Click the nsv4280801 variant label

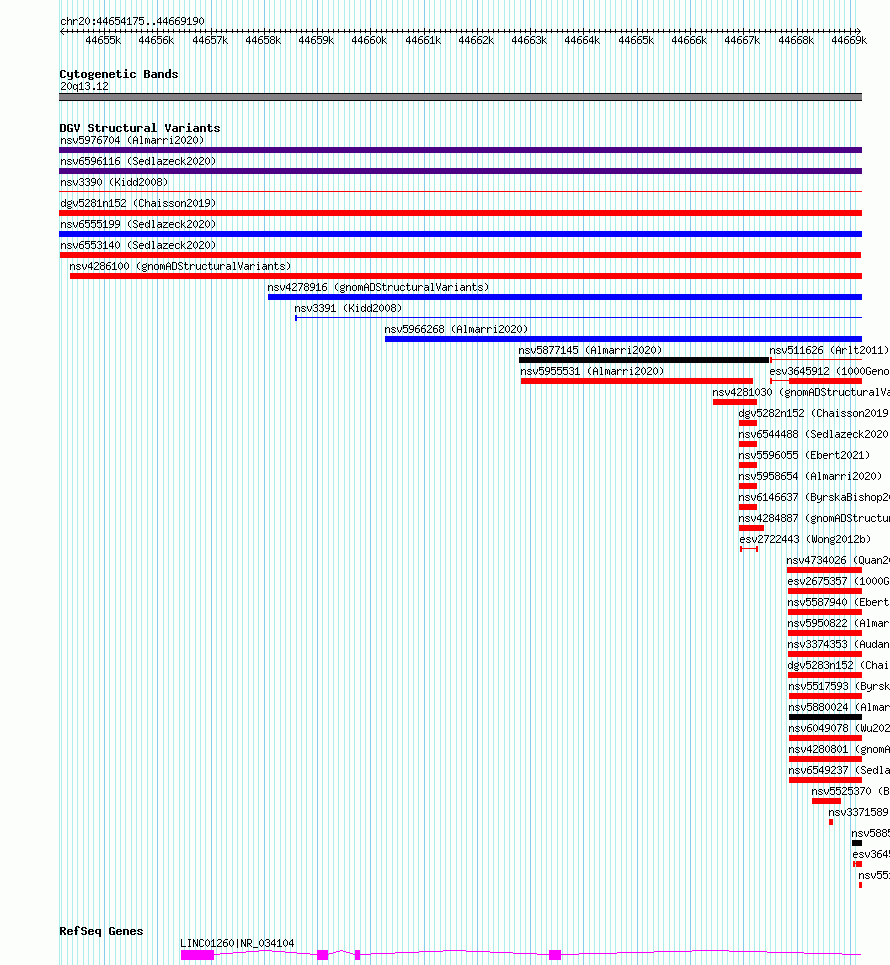tap(839, 750)
